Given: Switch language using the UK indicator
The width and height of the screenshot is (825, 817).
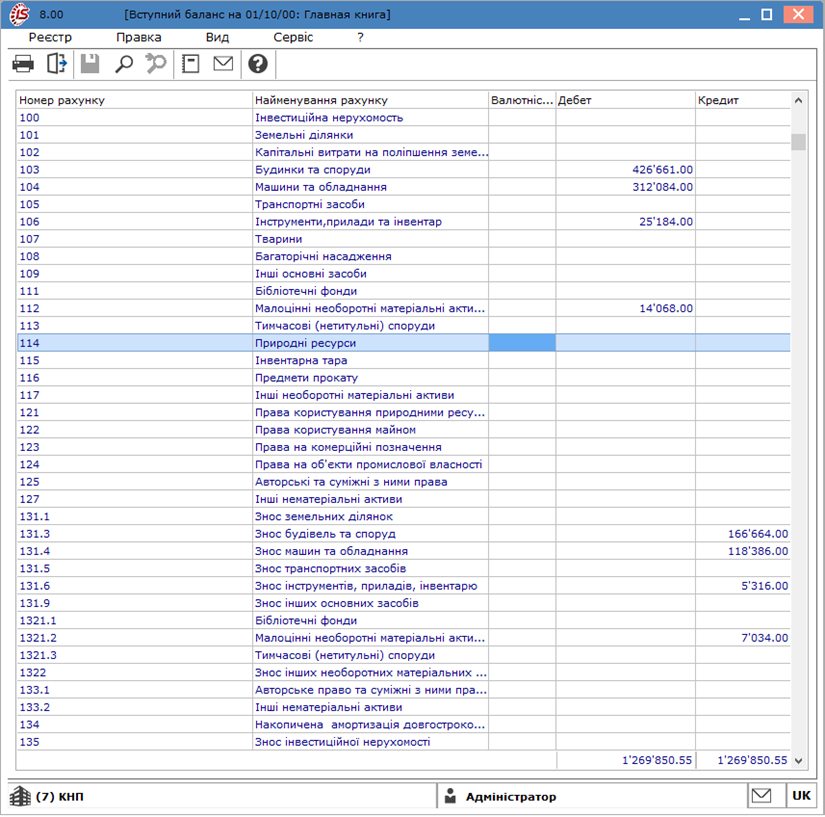Looking at the screenshot, I should click(x=801, y=796).
